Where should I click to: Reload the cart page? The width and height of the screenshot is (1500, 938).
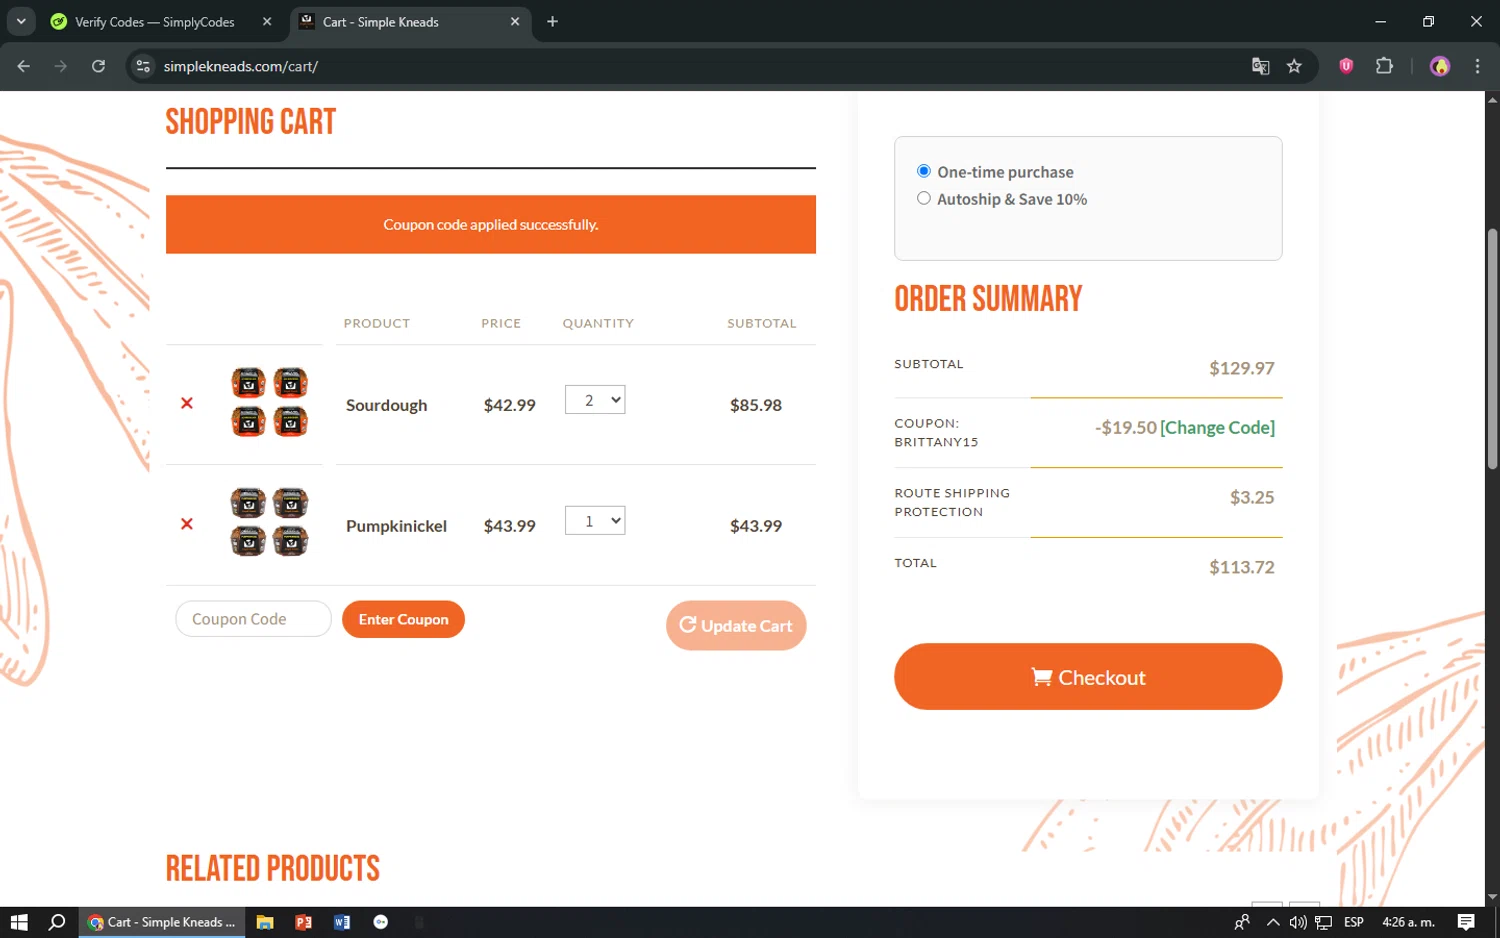[x=98, y=66]
